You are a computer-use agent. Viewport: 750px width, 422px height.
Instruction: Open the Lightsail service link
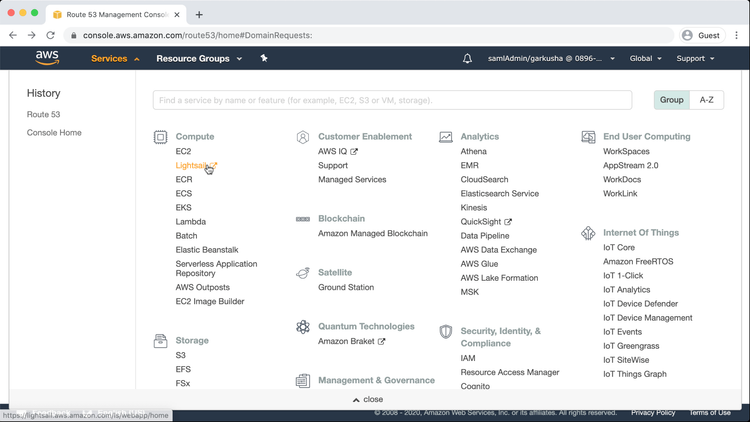pos(191,166)
